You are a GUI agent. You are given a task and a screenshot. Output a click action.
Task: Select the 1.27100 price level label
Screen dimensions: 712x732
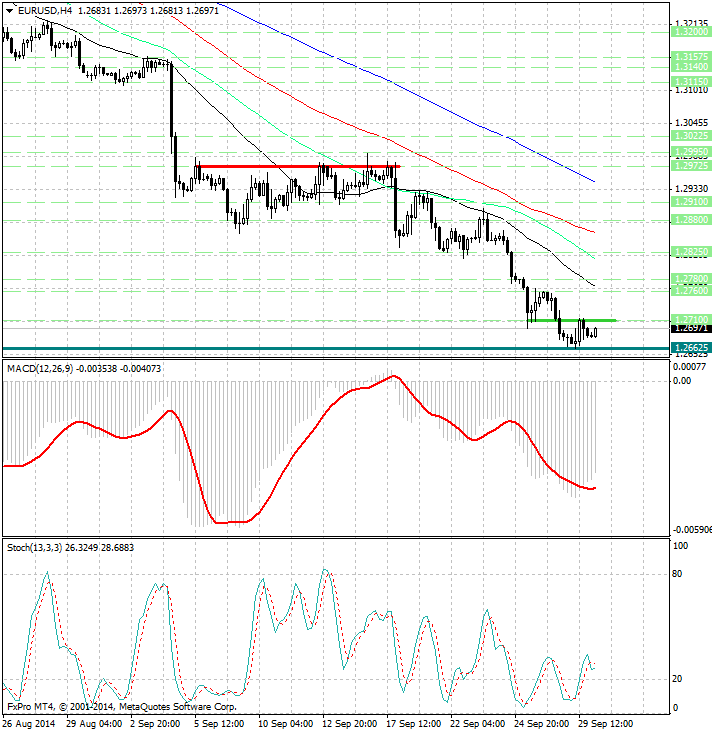(x=691, y=319)
